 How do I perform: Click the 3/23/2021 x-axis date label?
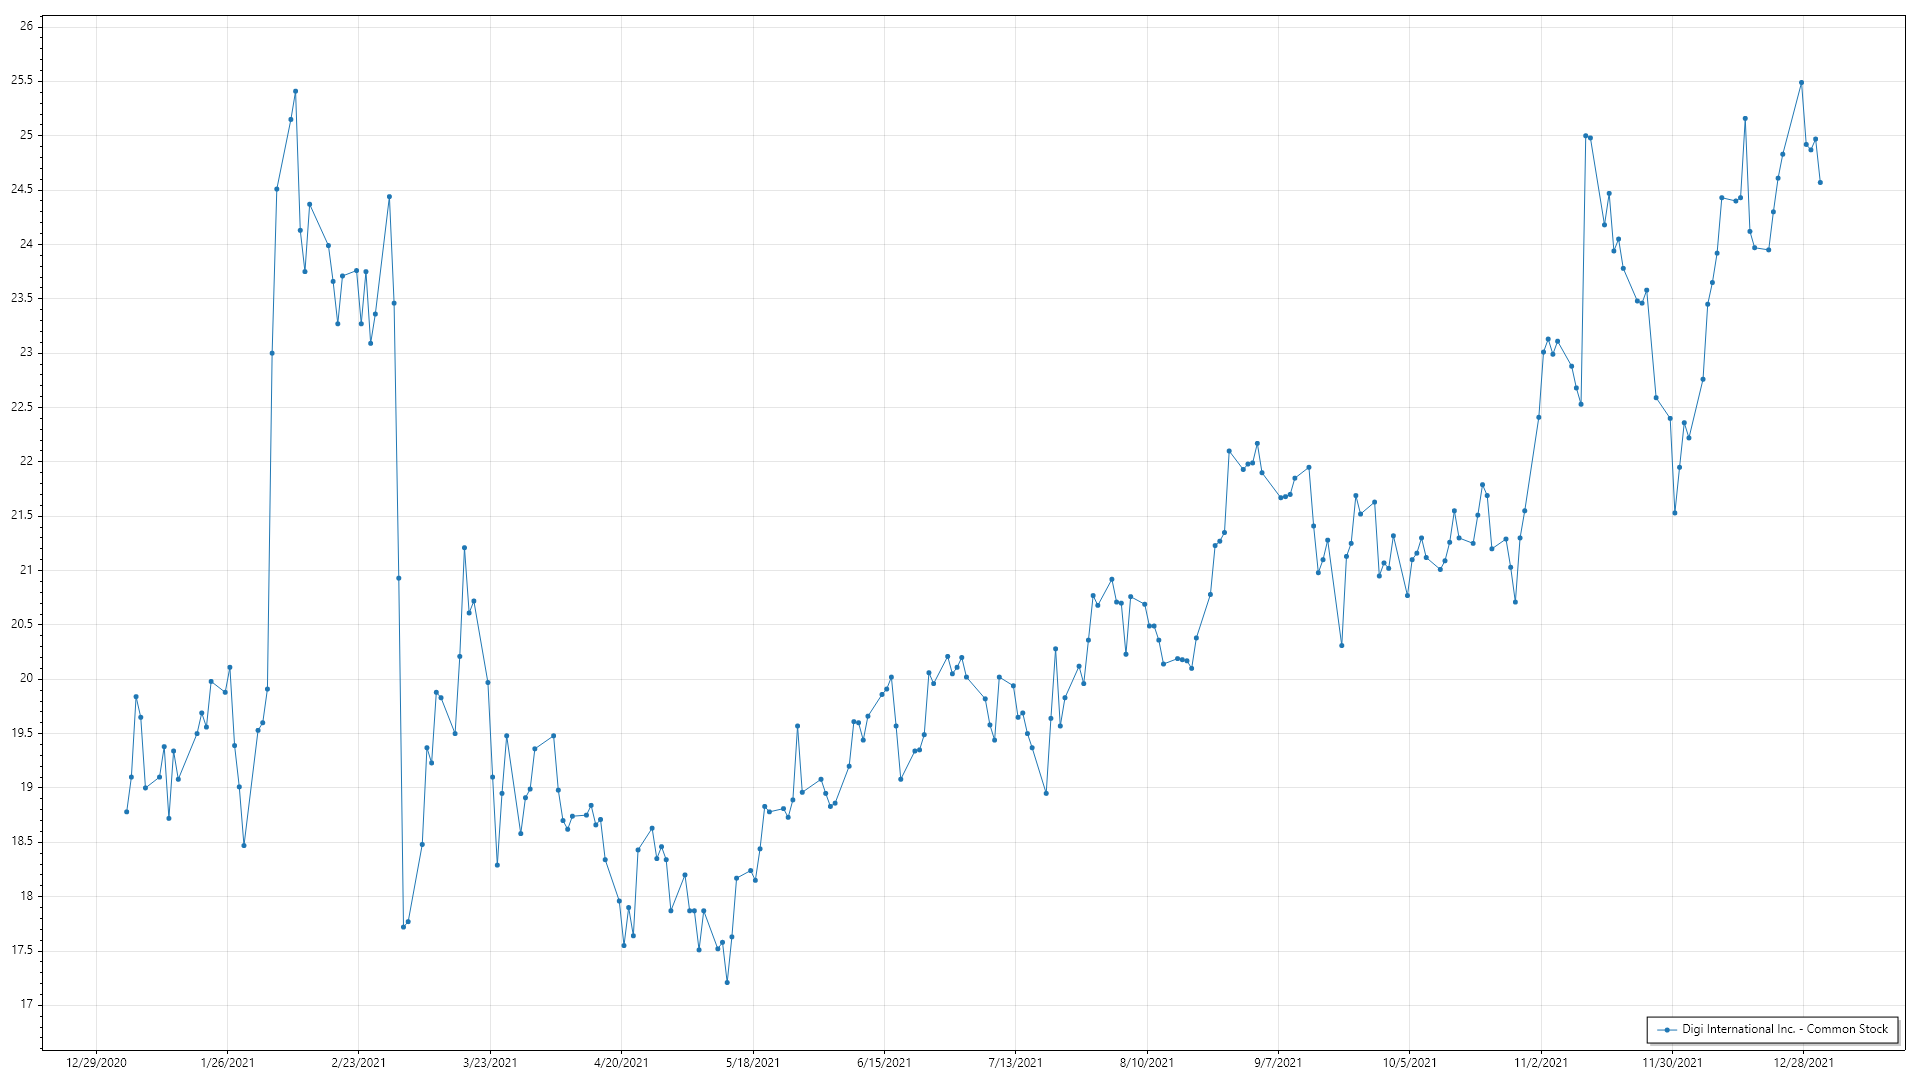490,1062
